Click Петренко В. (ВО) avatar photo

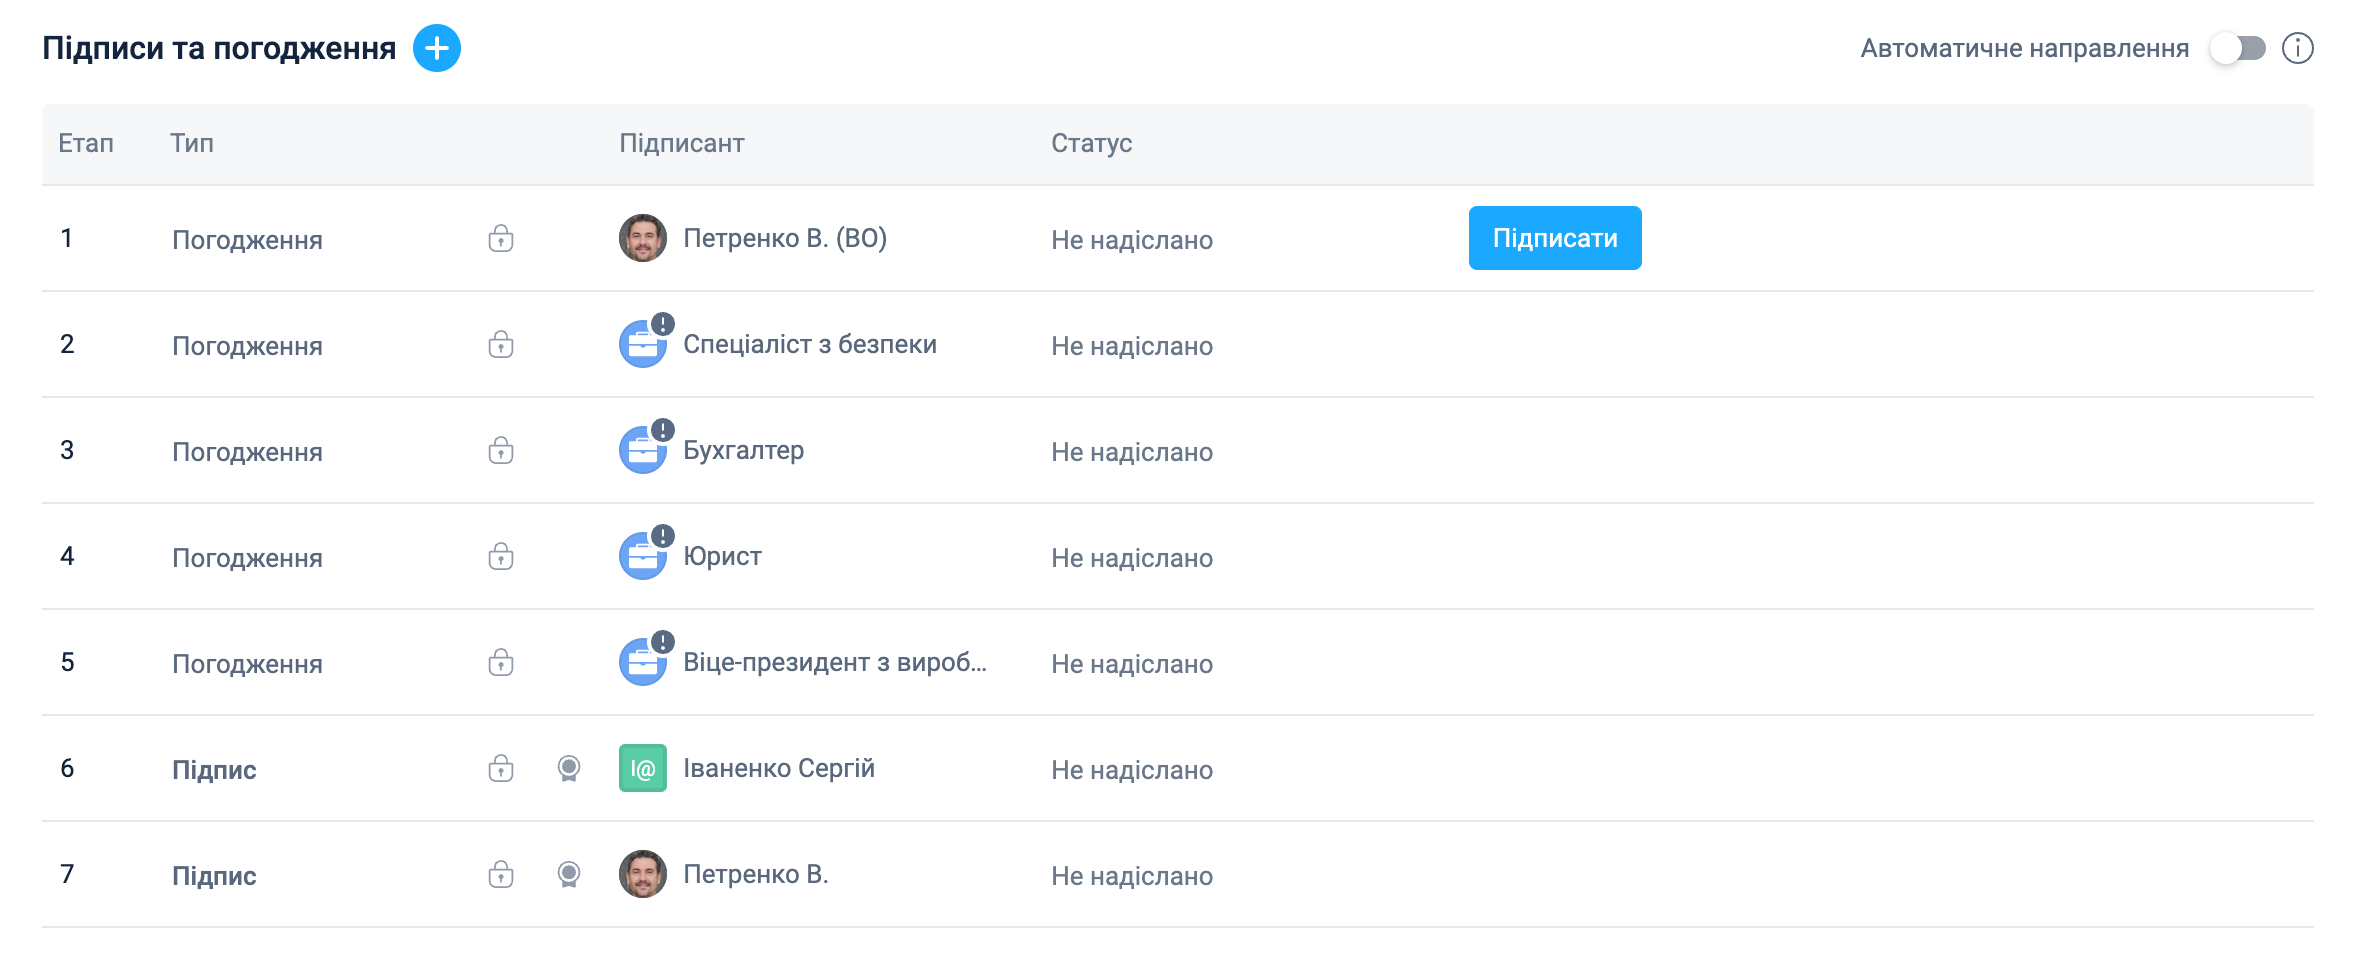(643, 238)
